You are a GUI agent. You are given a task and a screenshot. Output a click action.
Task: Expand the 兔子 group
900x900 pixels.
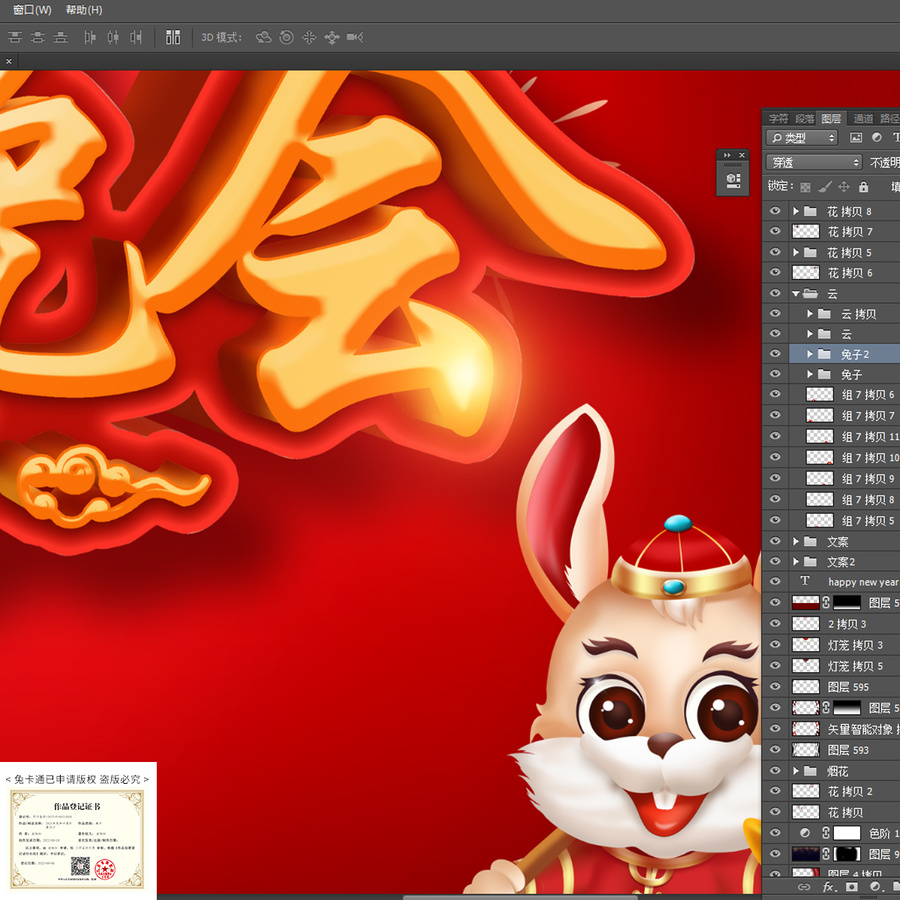[x=809, y=374]
